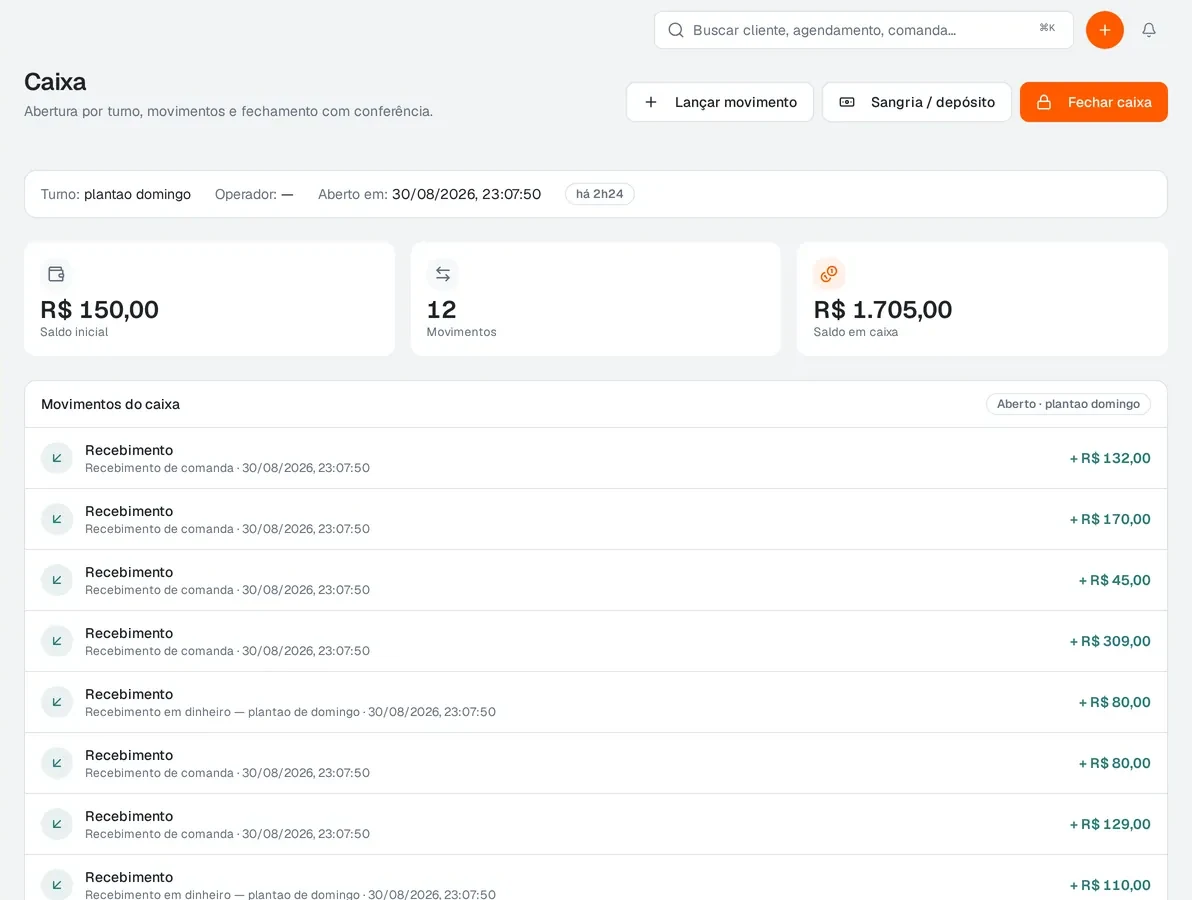The width and height of the screenshot is (1192, 900).
Task: Click the 'Saldo inicial' label
Action: 74,332
